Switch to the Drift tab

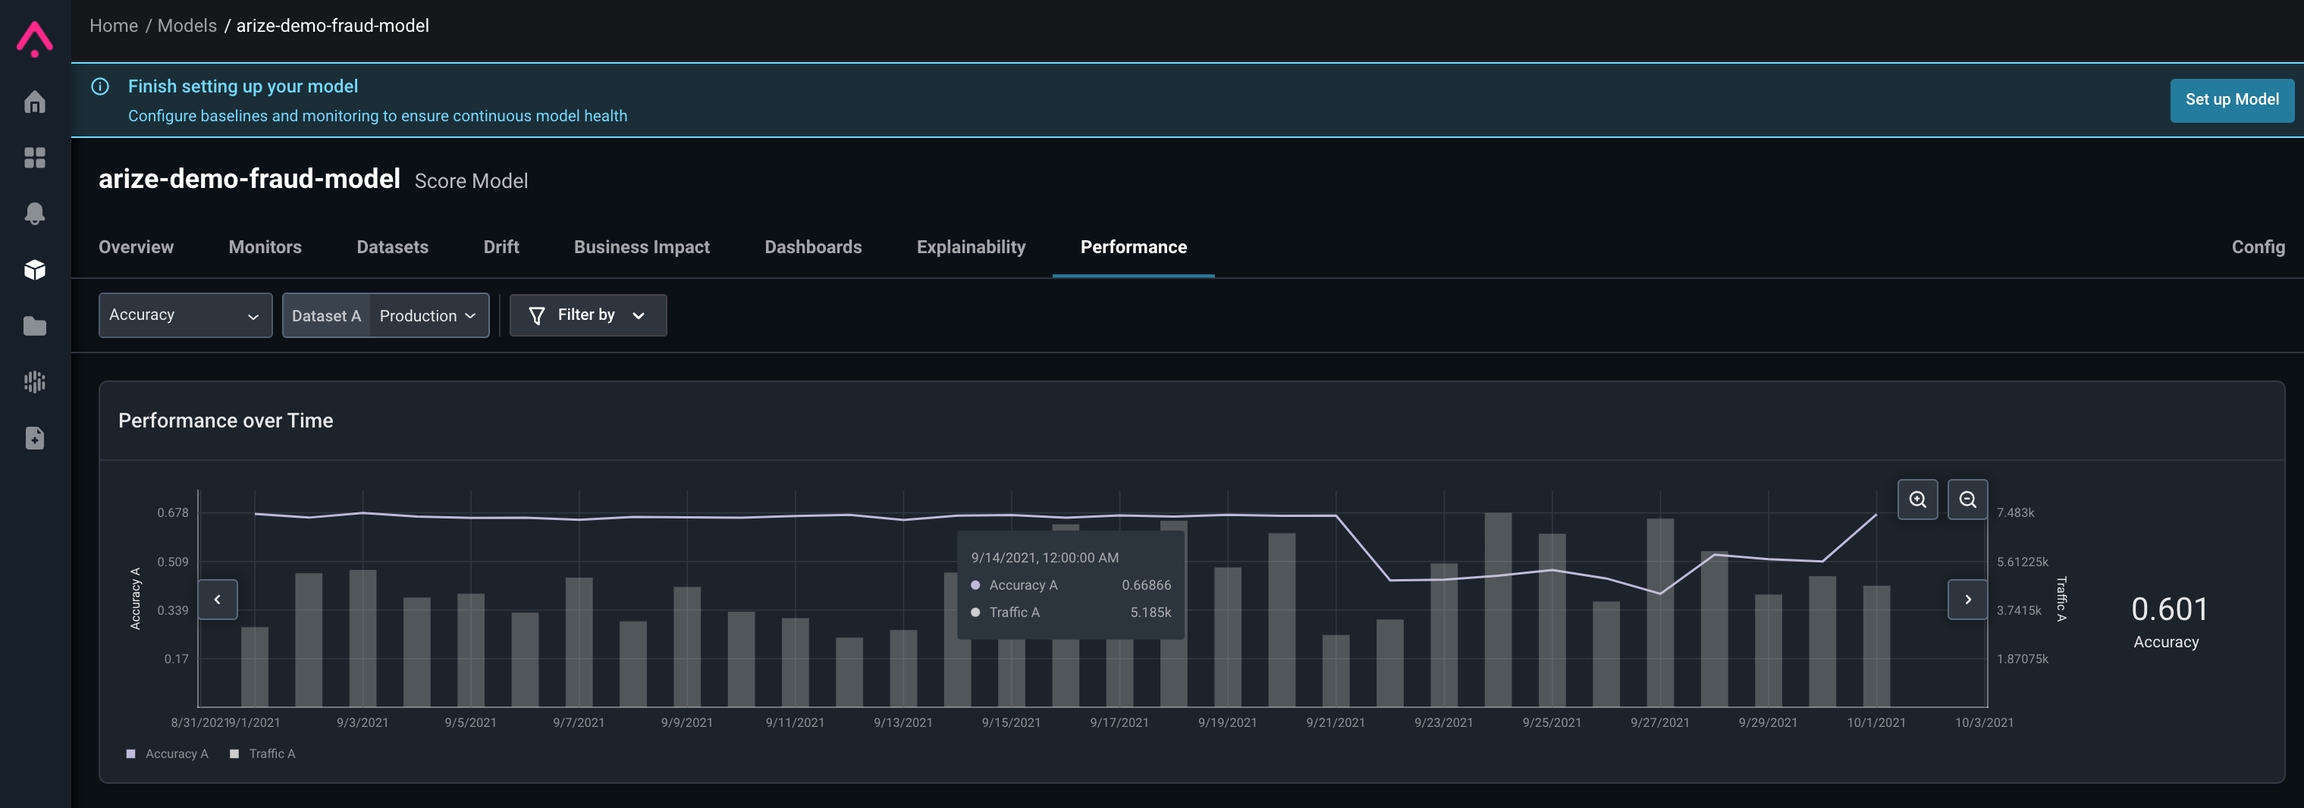pos(501,247)
